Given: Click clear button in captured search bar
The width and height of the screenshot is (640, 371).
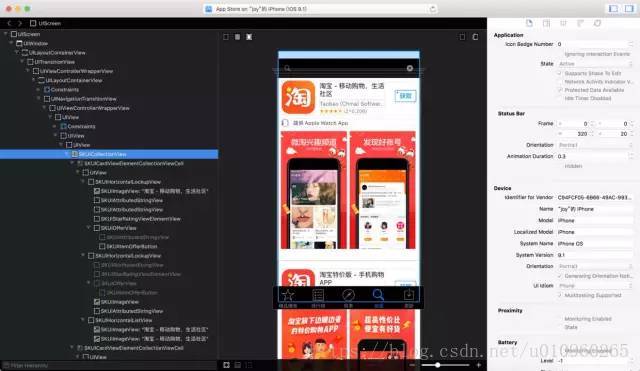Looking at the screenshot, I should pos(410,68).
